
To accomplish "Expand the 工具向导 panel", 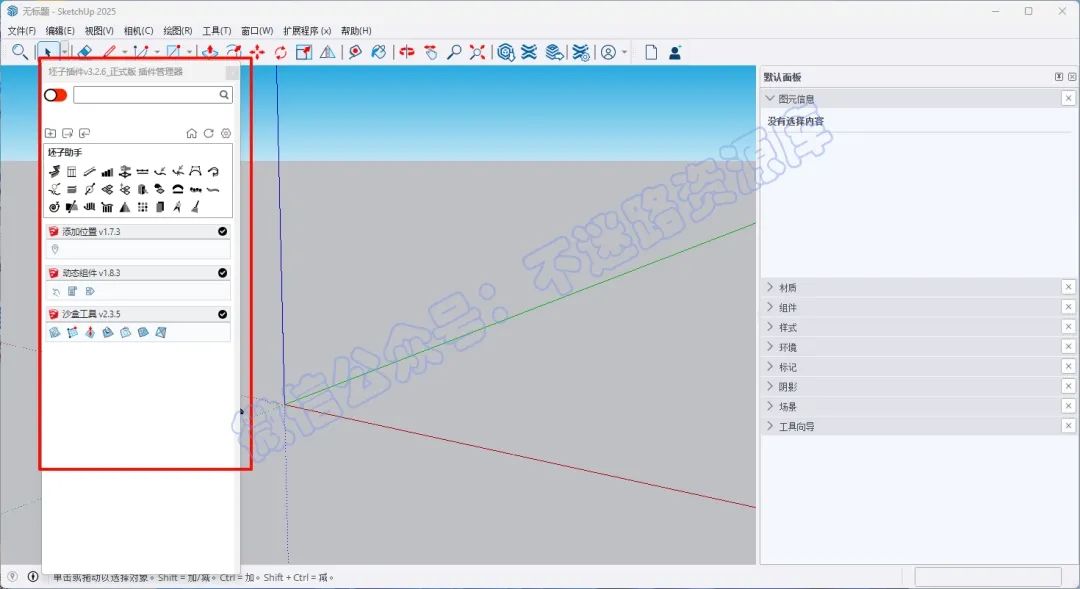I will point(770,426).
